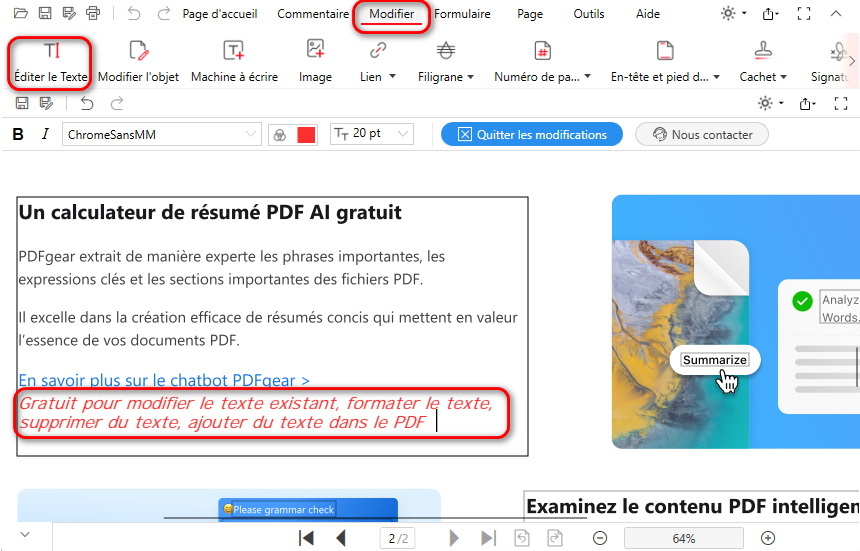Open a file with the folder icon

click(x=21, y=13)
